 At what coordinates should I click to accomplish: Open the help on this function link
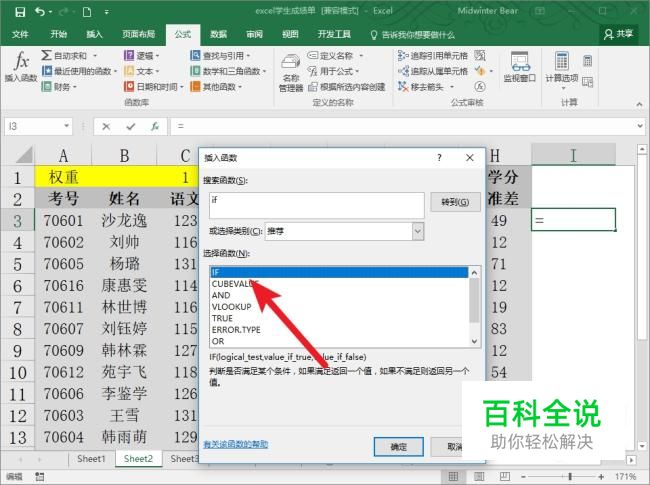(x=235, y=444)
